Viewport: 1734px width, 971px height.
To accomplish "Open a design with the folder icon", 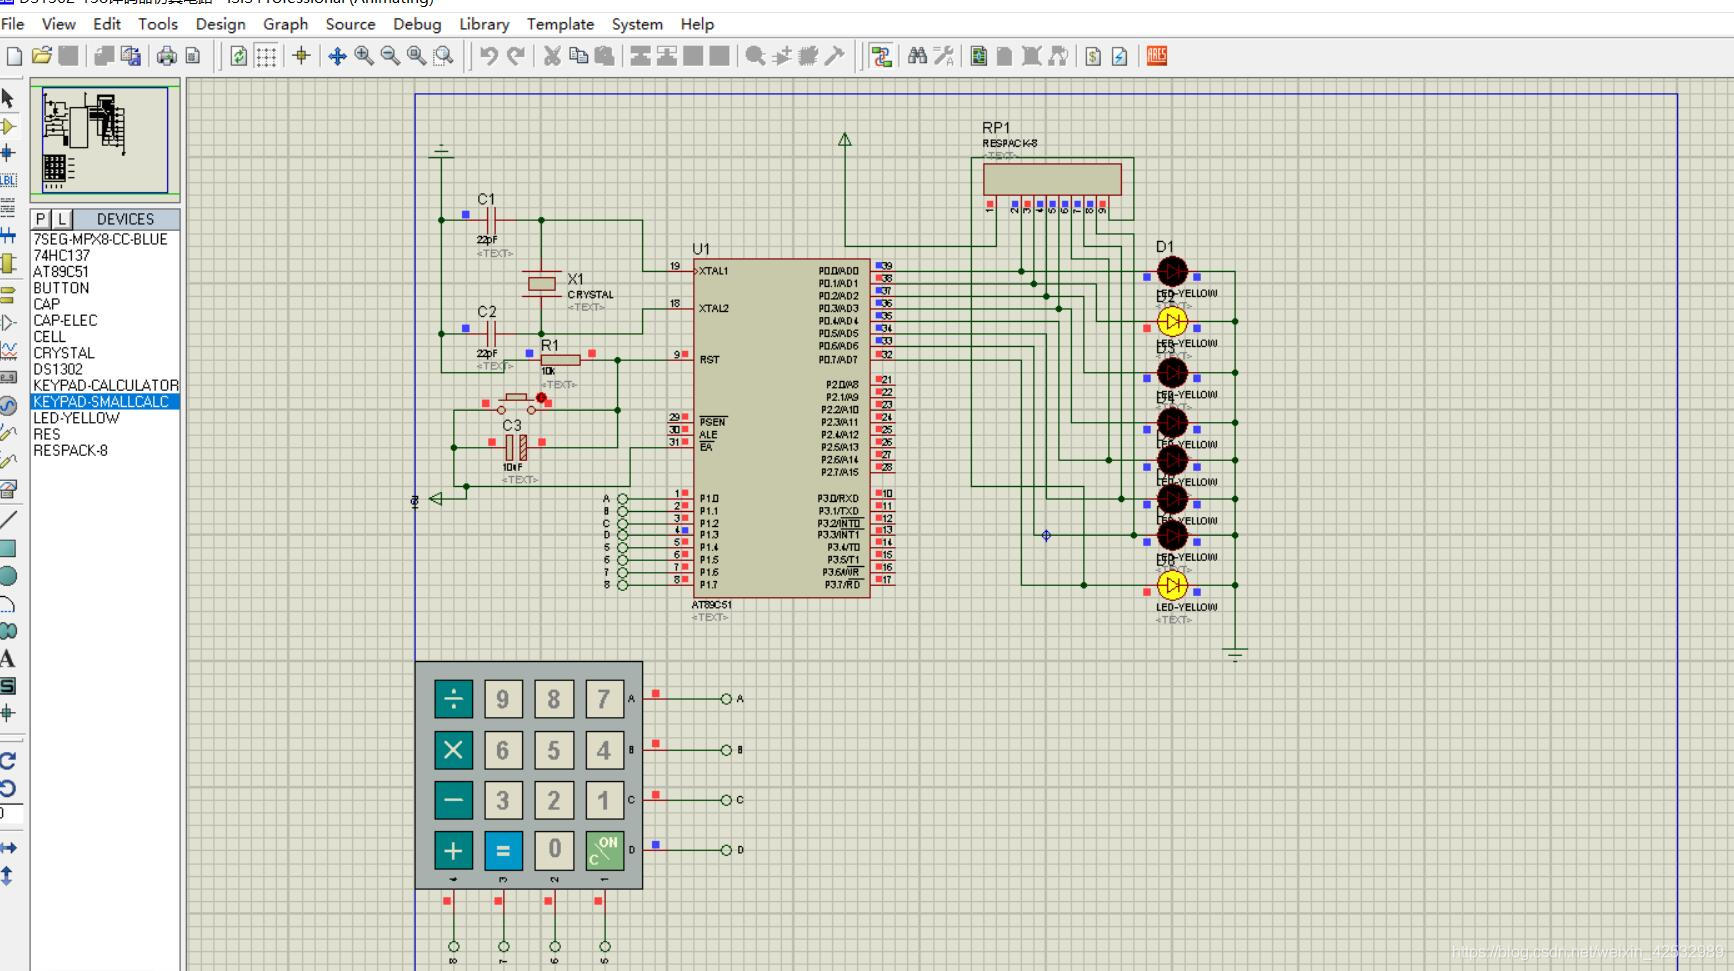I will 41,56.
